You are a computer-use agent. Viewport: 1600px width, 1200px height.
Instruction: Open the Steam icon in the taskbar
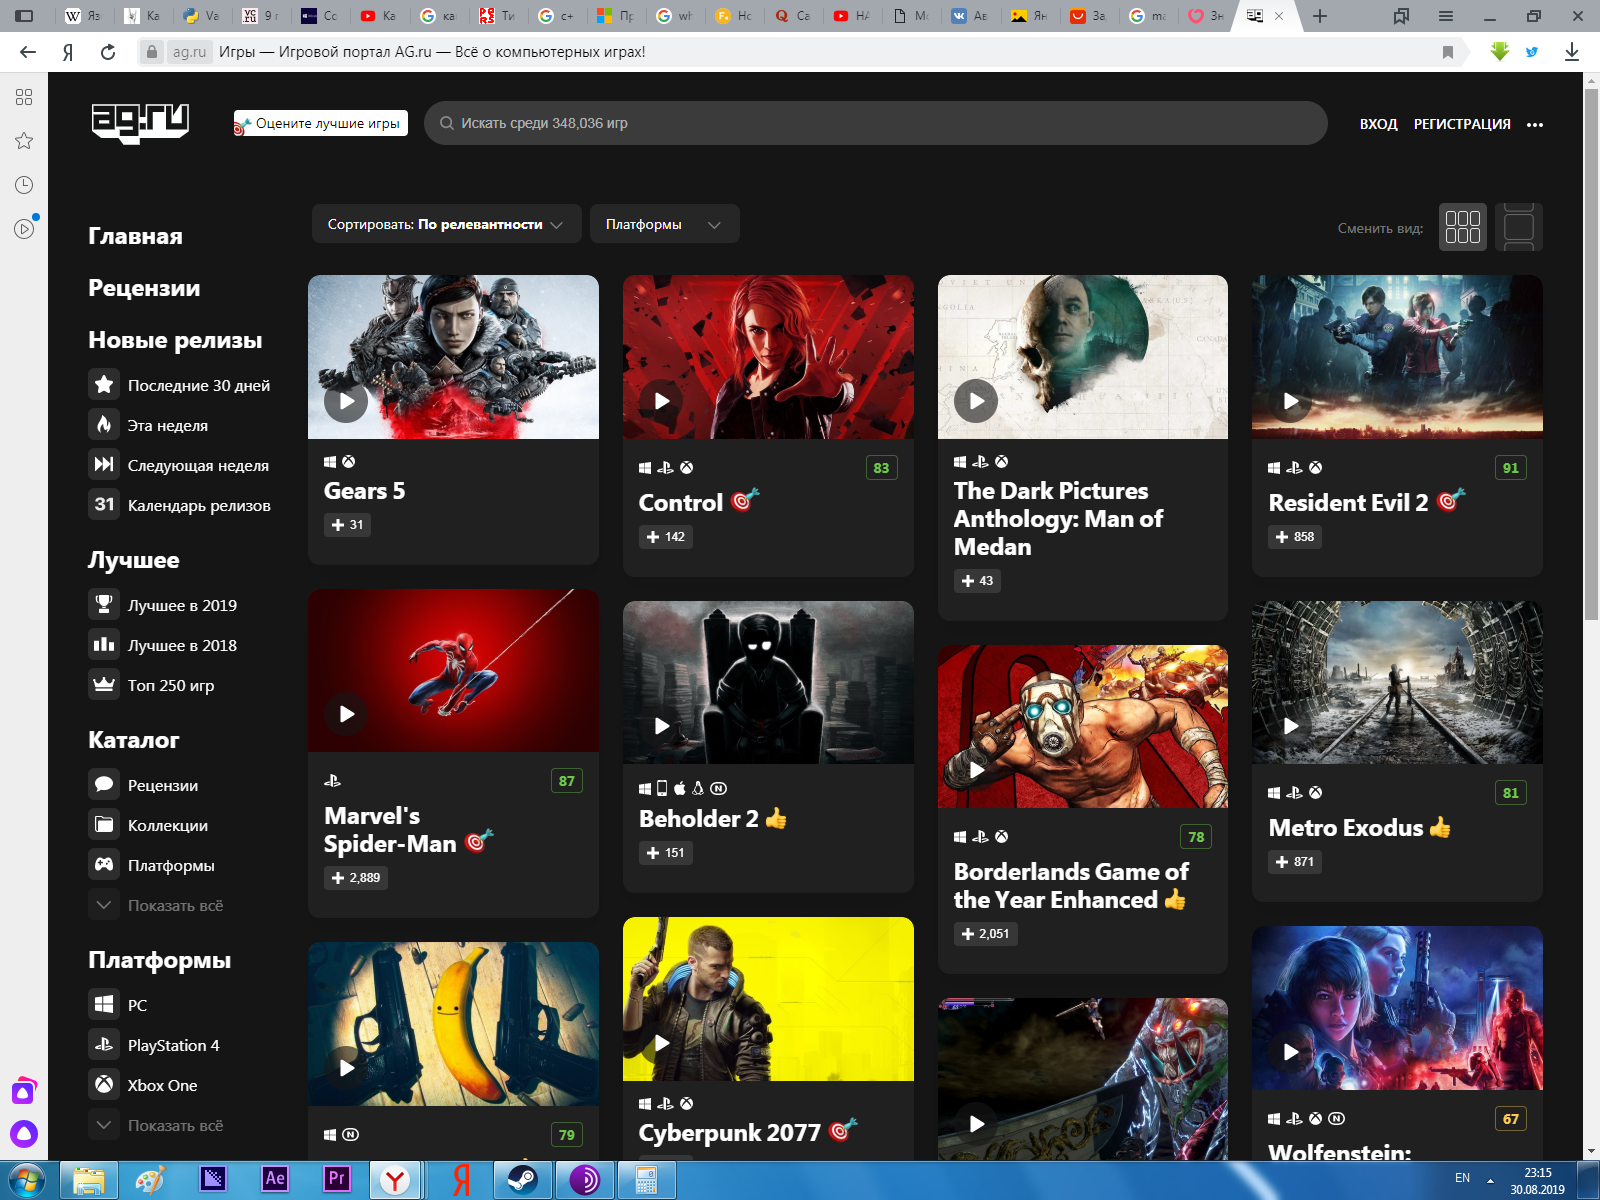[x=521, y=1180]
